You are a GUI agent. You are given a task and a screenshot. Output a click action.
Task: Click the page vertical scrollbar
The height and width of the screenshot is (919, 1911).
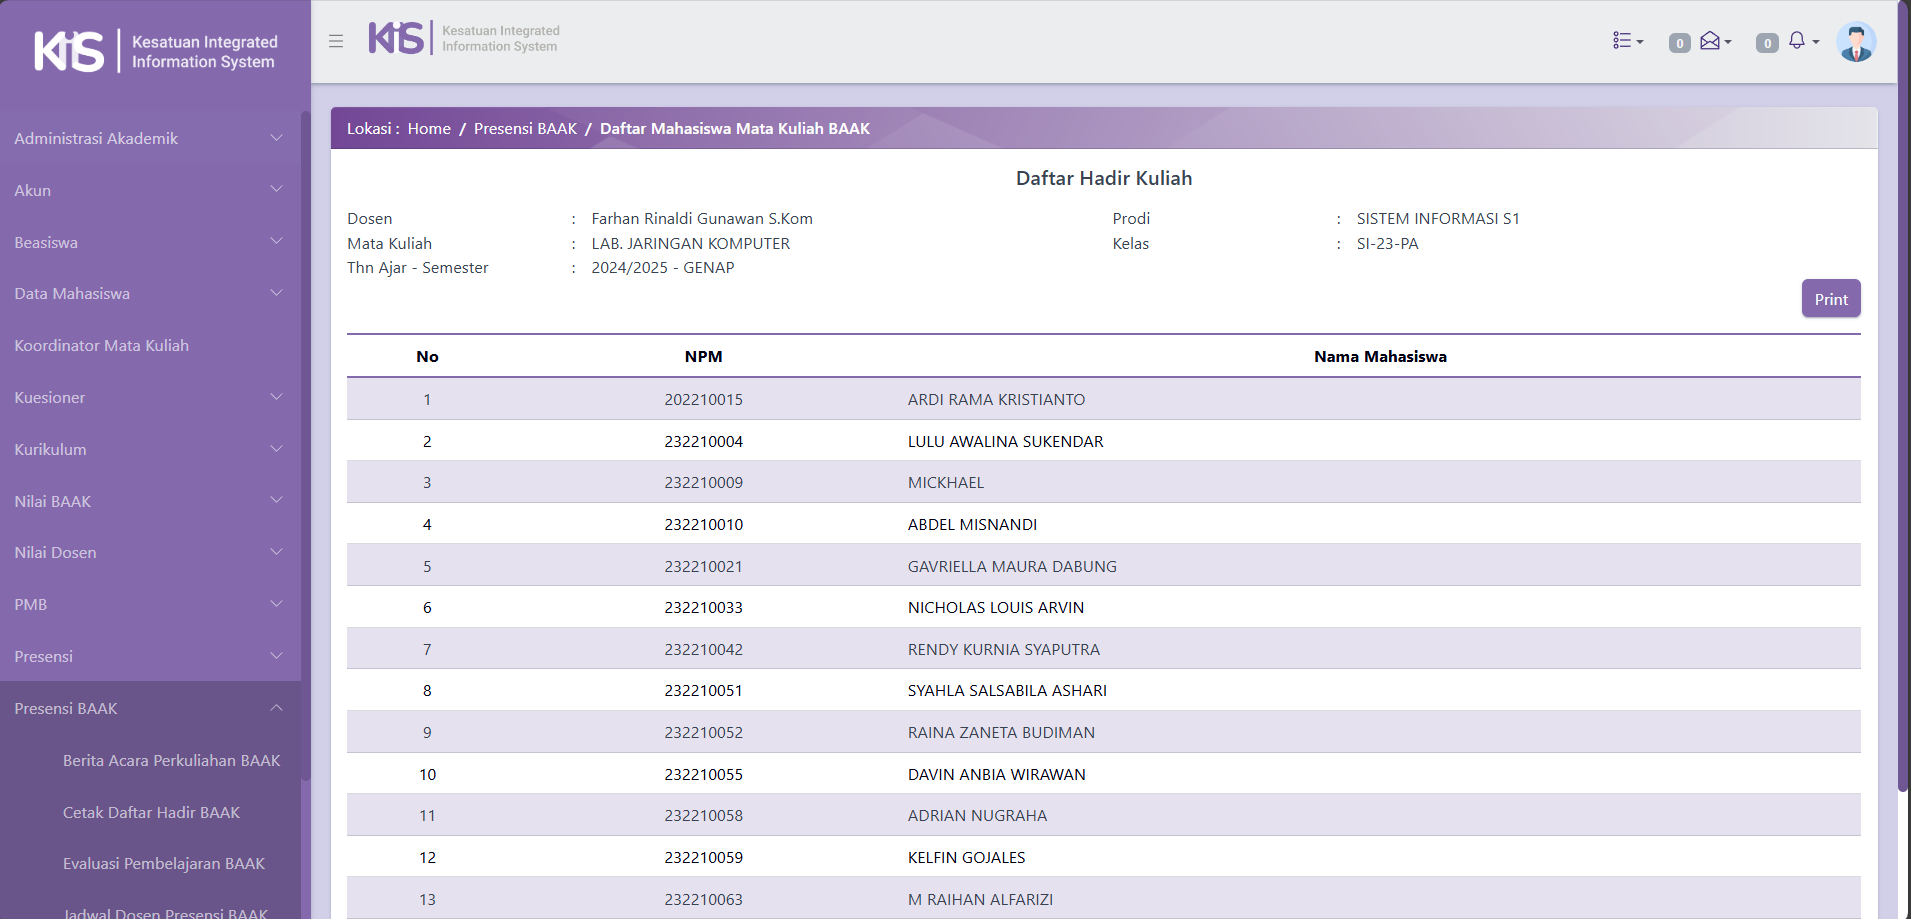[1903, 400]
